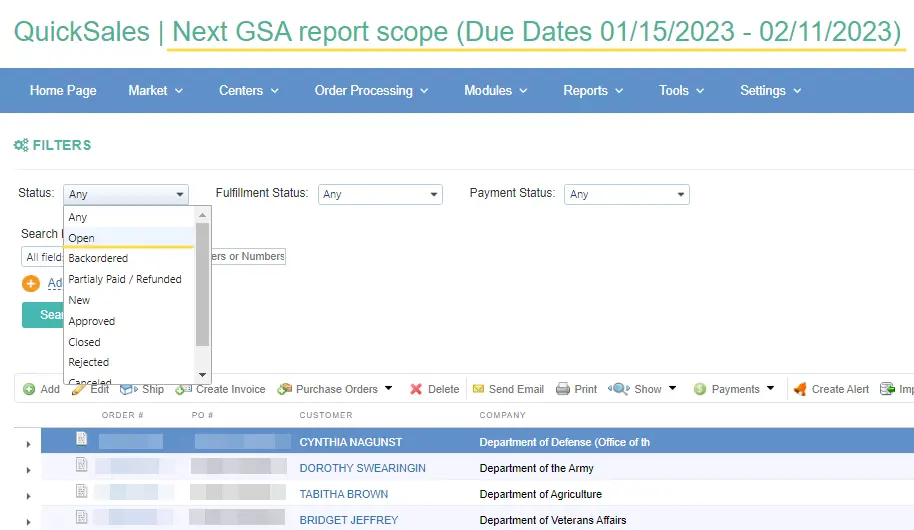Click the orange plus add-filter icon

[30, 283]
